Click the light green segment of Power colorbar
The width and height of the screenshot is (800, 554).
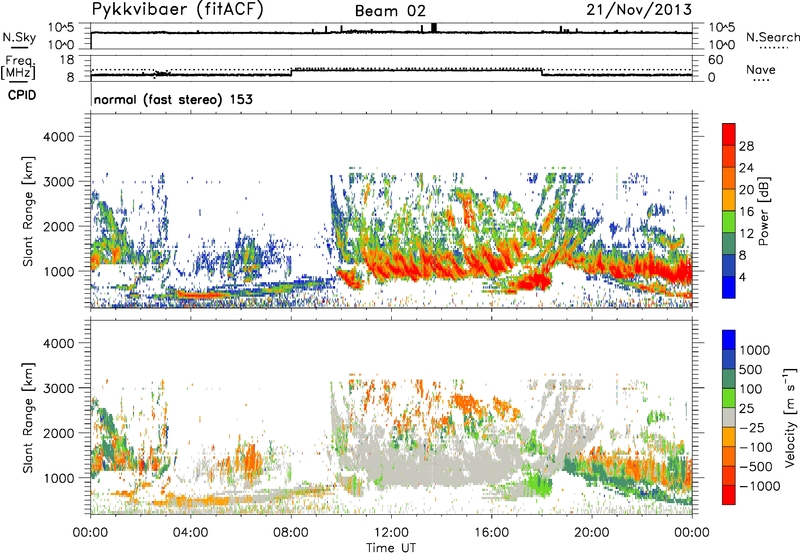(x=729, y=221)
